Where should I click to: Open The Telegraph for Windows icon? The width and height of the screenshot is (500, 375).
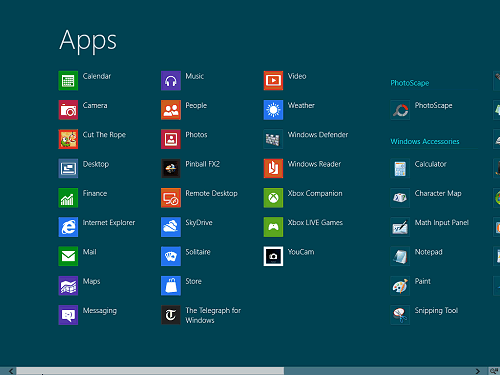point(171,315)
